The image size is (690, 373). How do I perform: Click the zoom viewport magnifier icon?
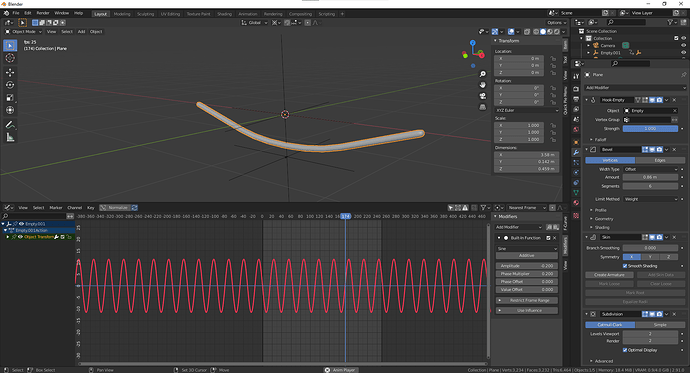[483, 74]
